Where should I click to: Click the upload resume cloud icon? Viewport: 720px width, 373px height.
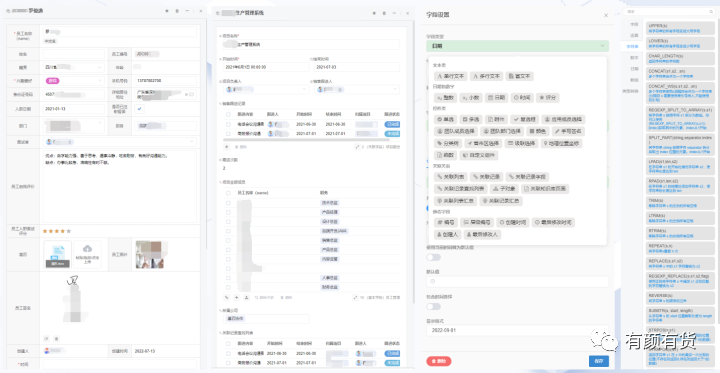[x=87, y=249]
